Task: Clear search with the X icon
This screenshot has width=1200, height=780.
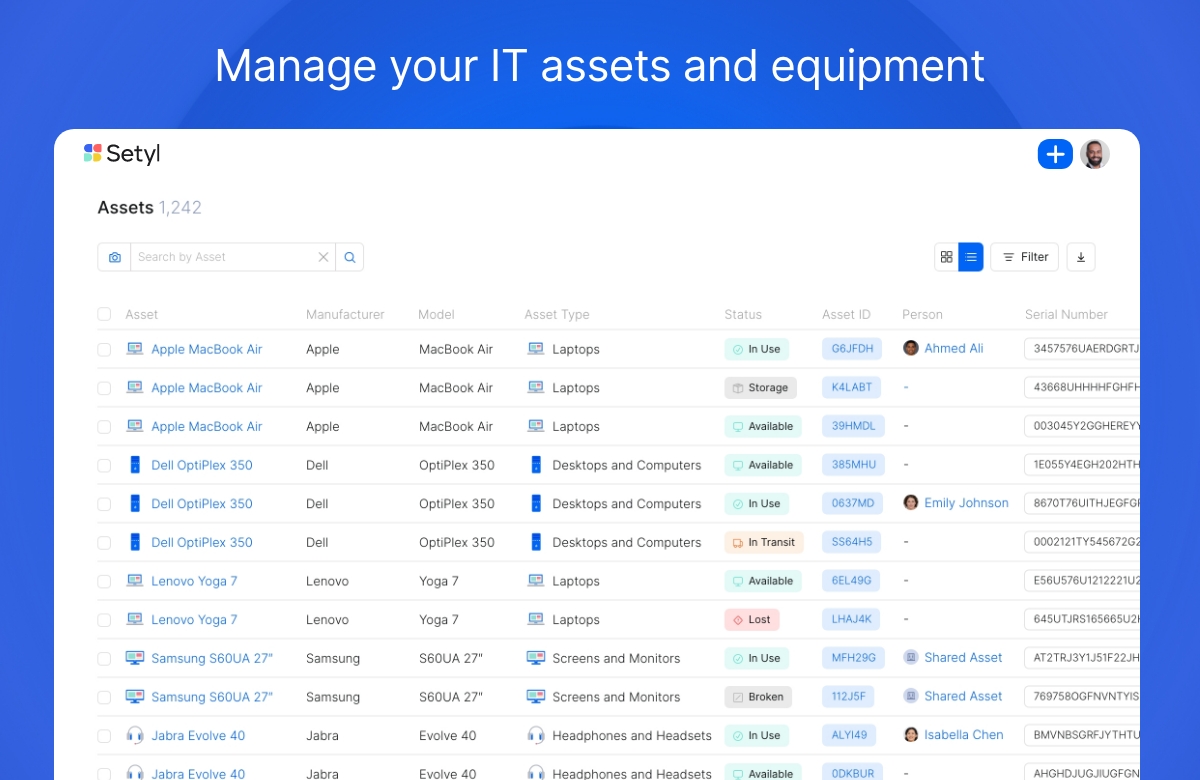Action: click(x=323, y=257)
